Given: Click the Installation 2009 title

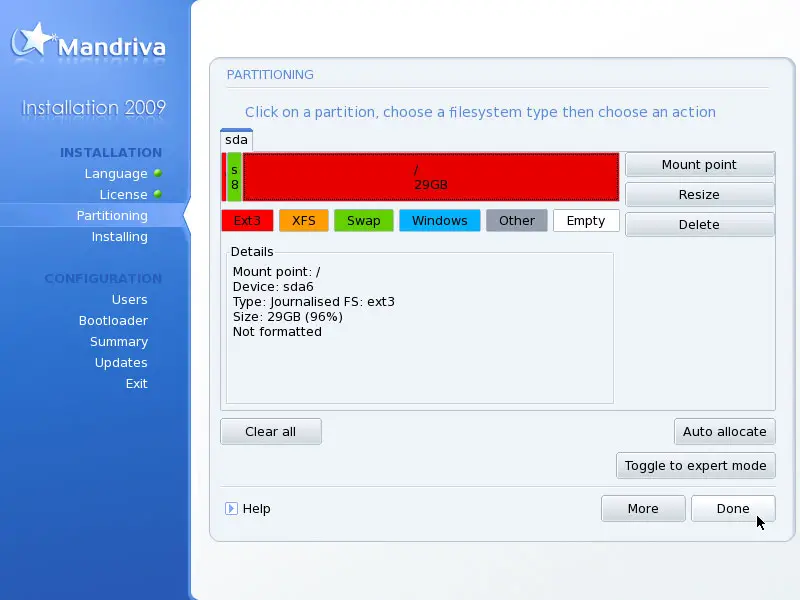Looking at the screenshot, I should (x=93, y=108).
